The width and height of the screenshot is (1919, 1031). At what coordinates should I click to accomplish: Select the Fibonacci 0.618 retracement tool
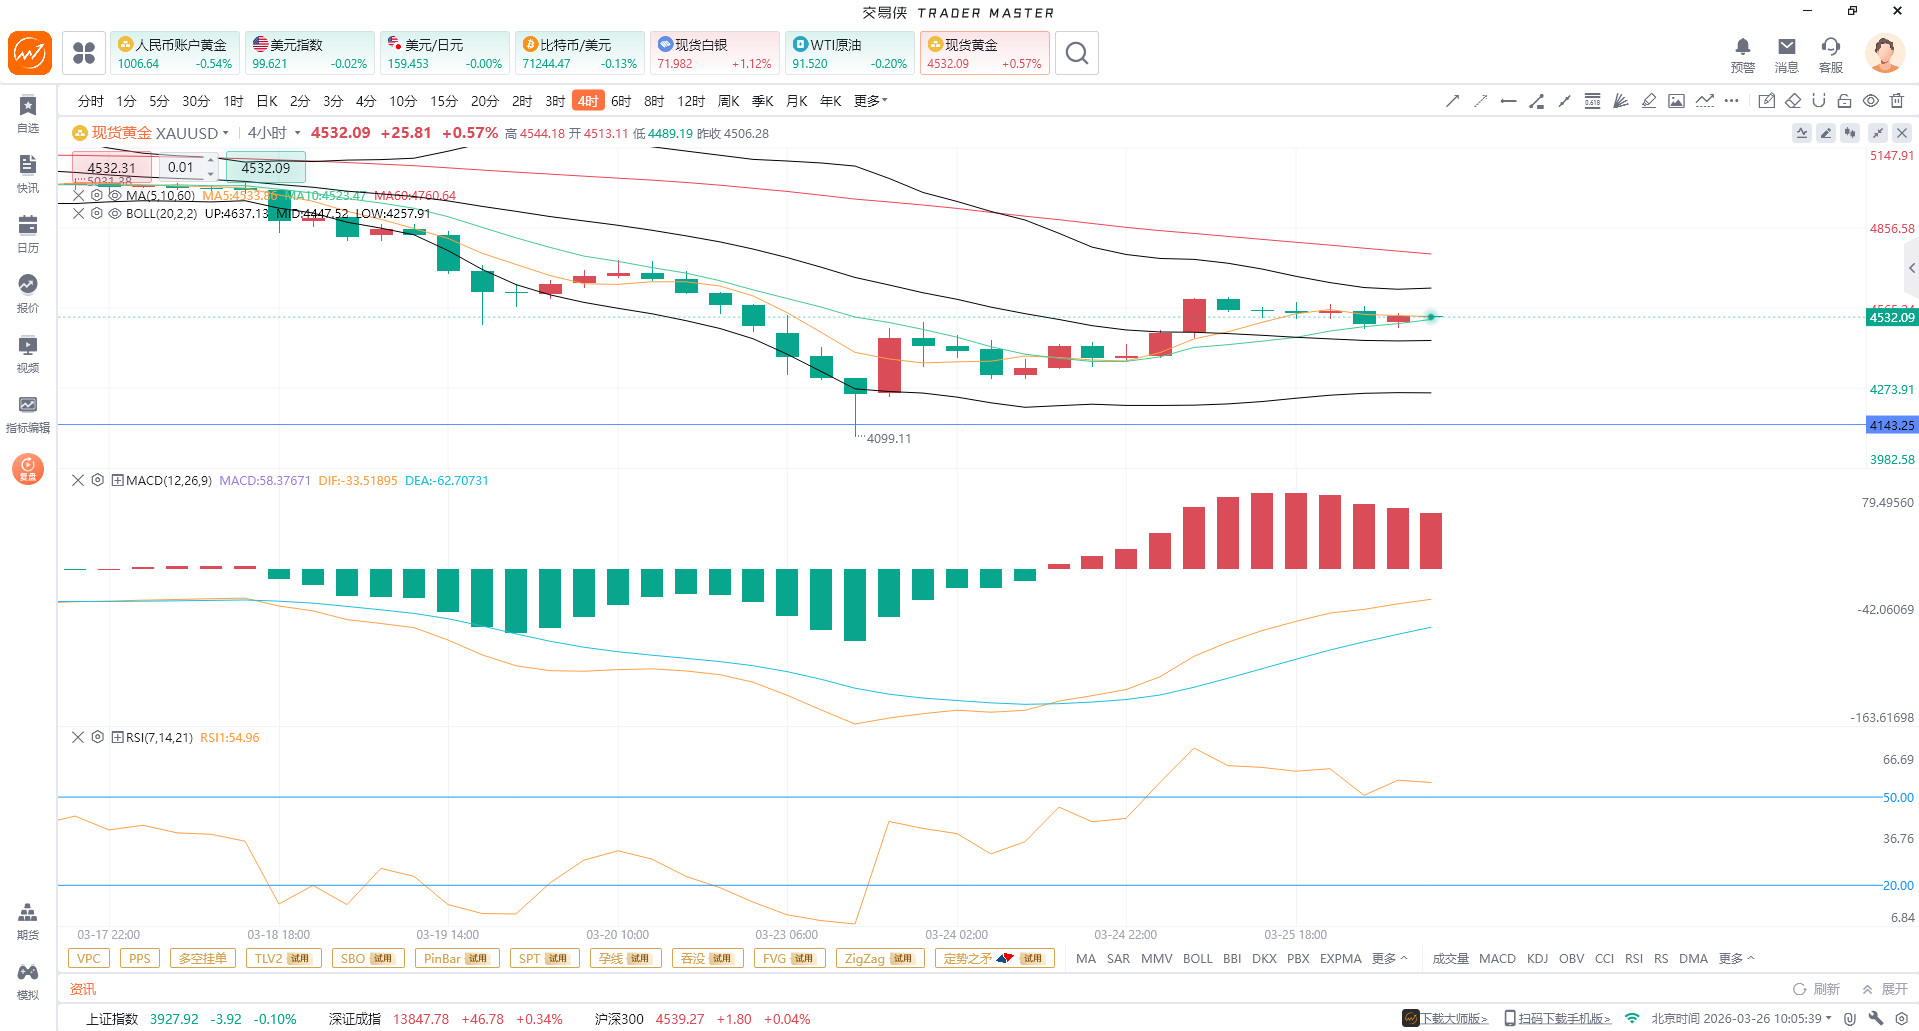point(1593,101)
